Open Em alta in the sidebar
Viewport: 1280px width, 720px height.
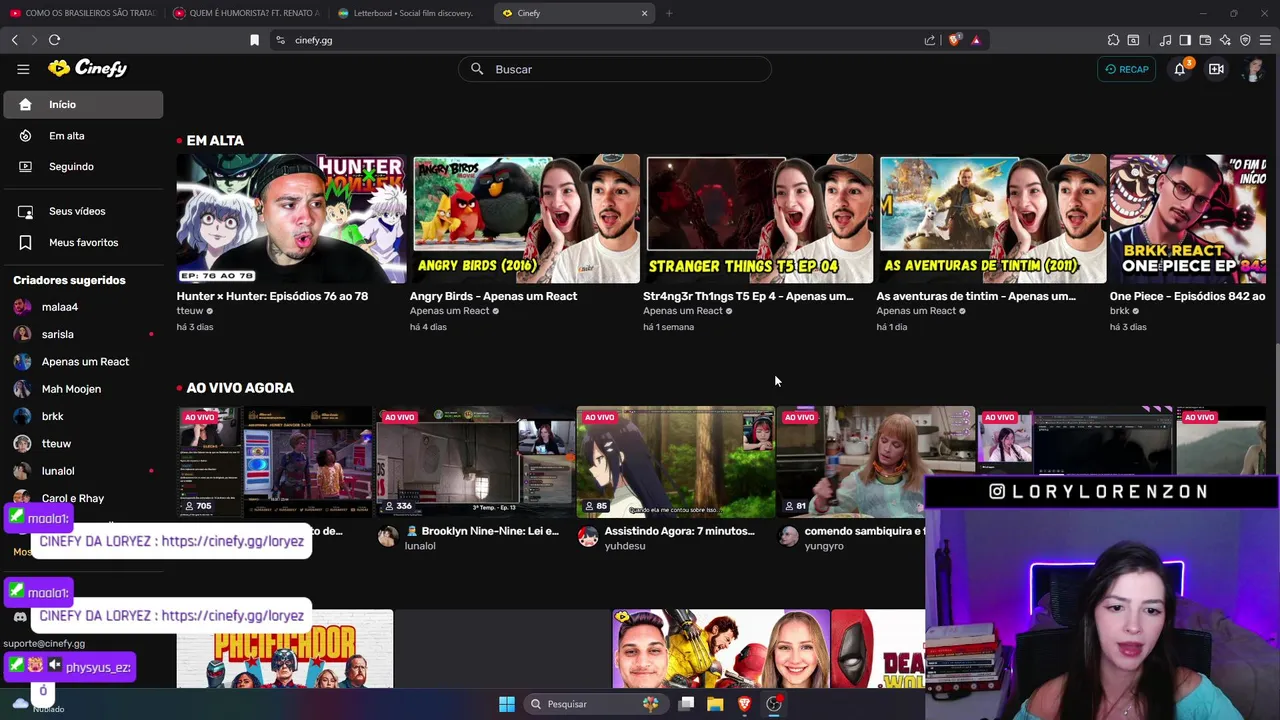point(83,136)
